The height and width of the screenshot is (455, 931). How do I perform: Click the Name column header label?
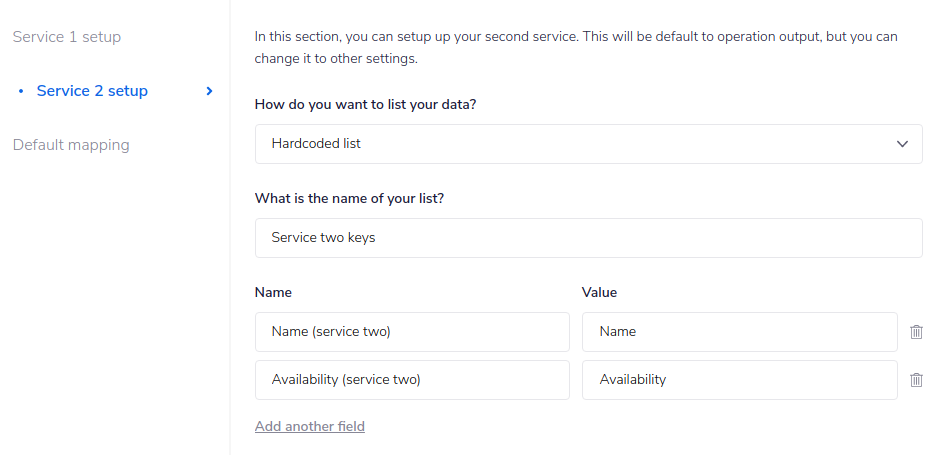click(x=273, y=293)
